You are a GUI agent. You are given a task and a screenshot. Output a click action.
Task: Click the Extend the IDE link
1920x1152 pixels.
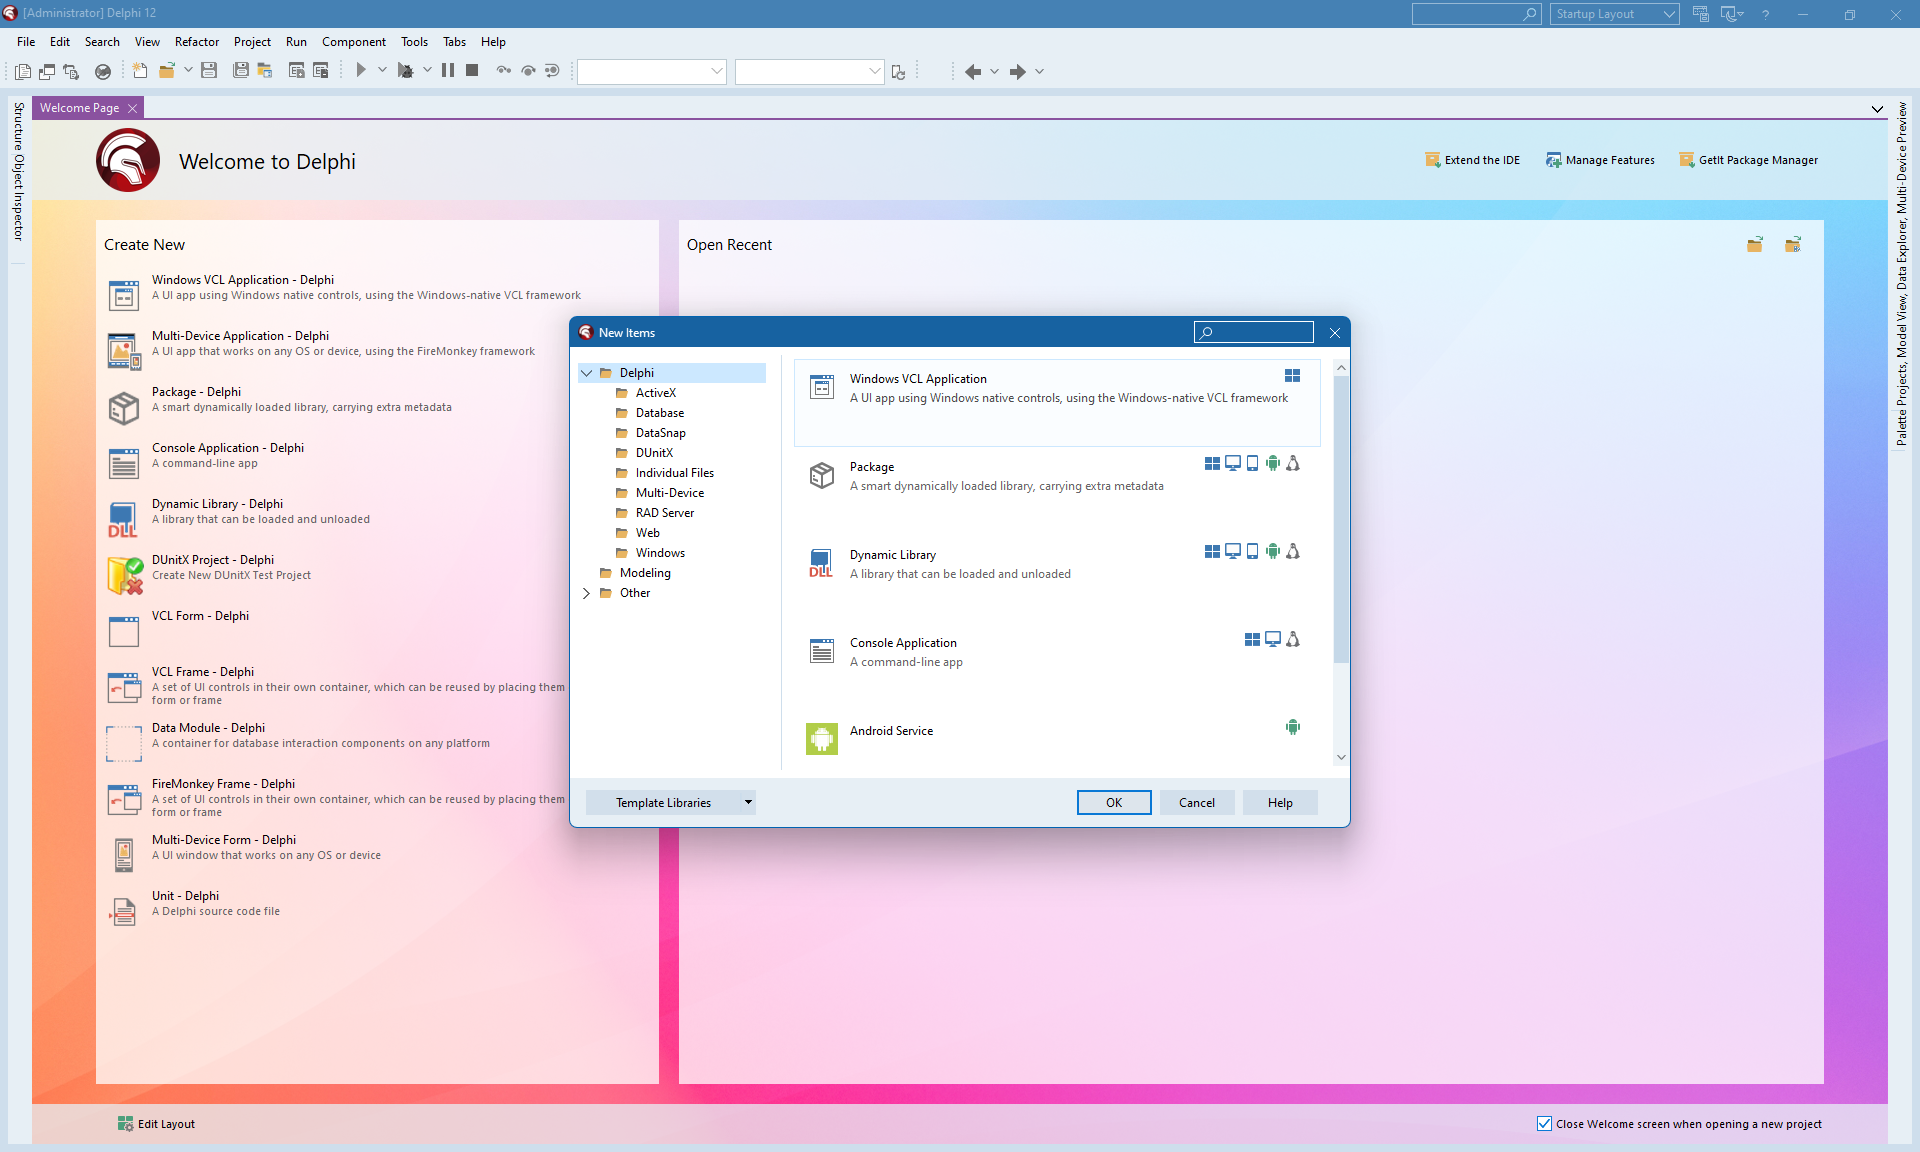coord(1473,160)
